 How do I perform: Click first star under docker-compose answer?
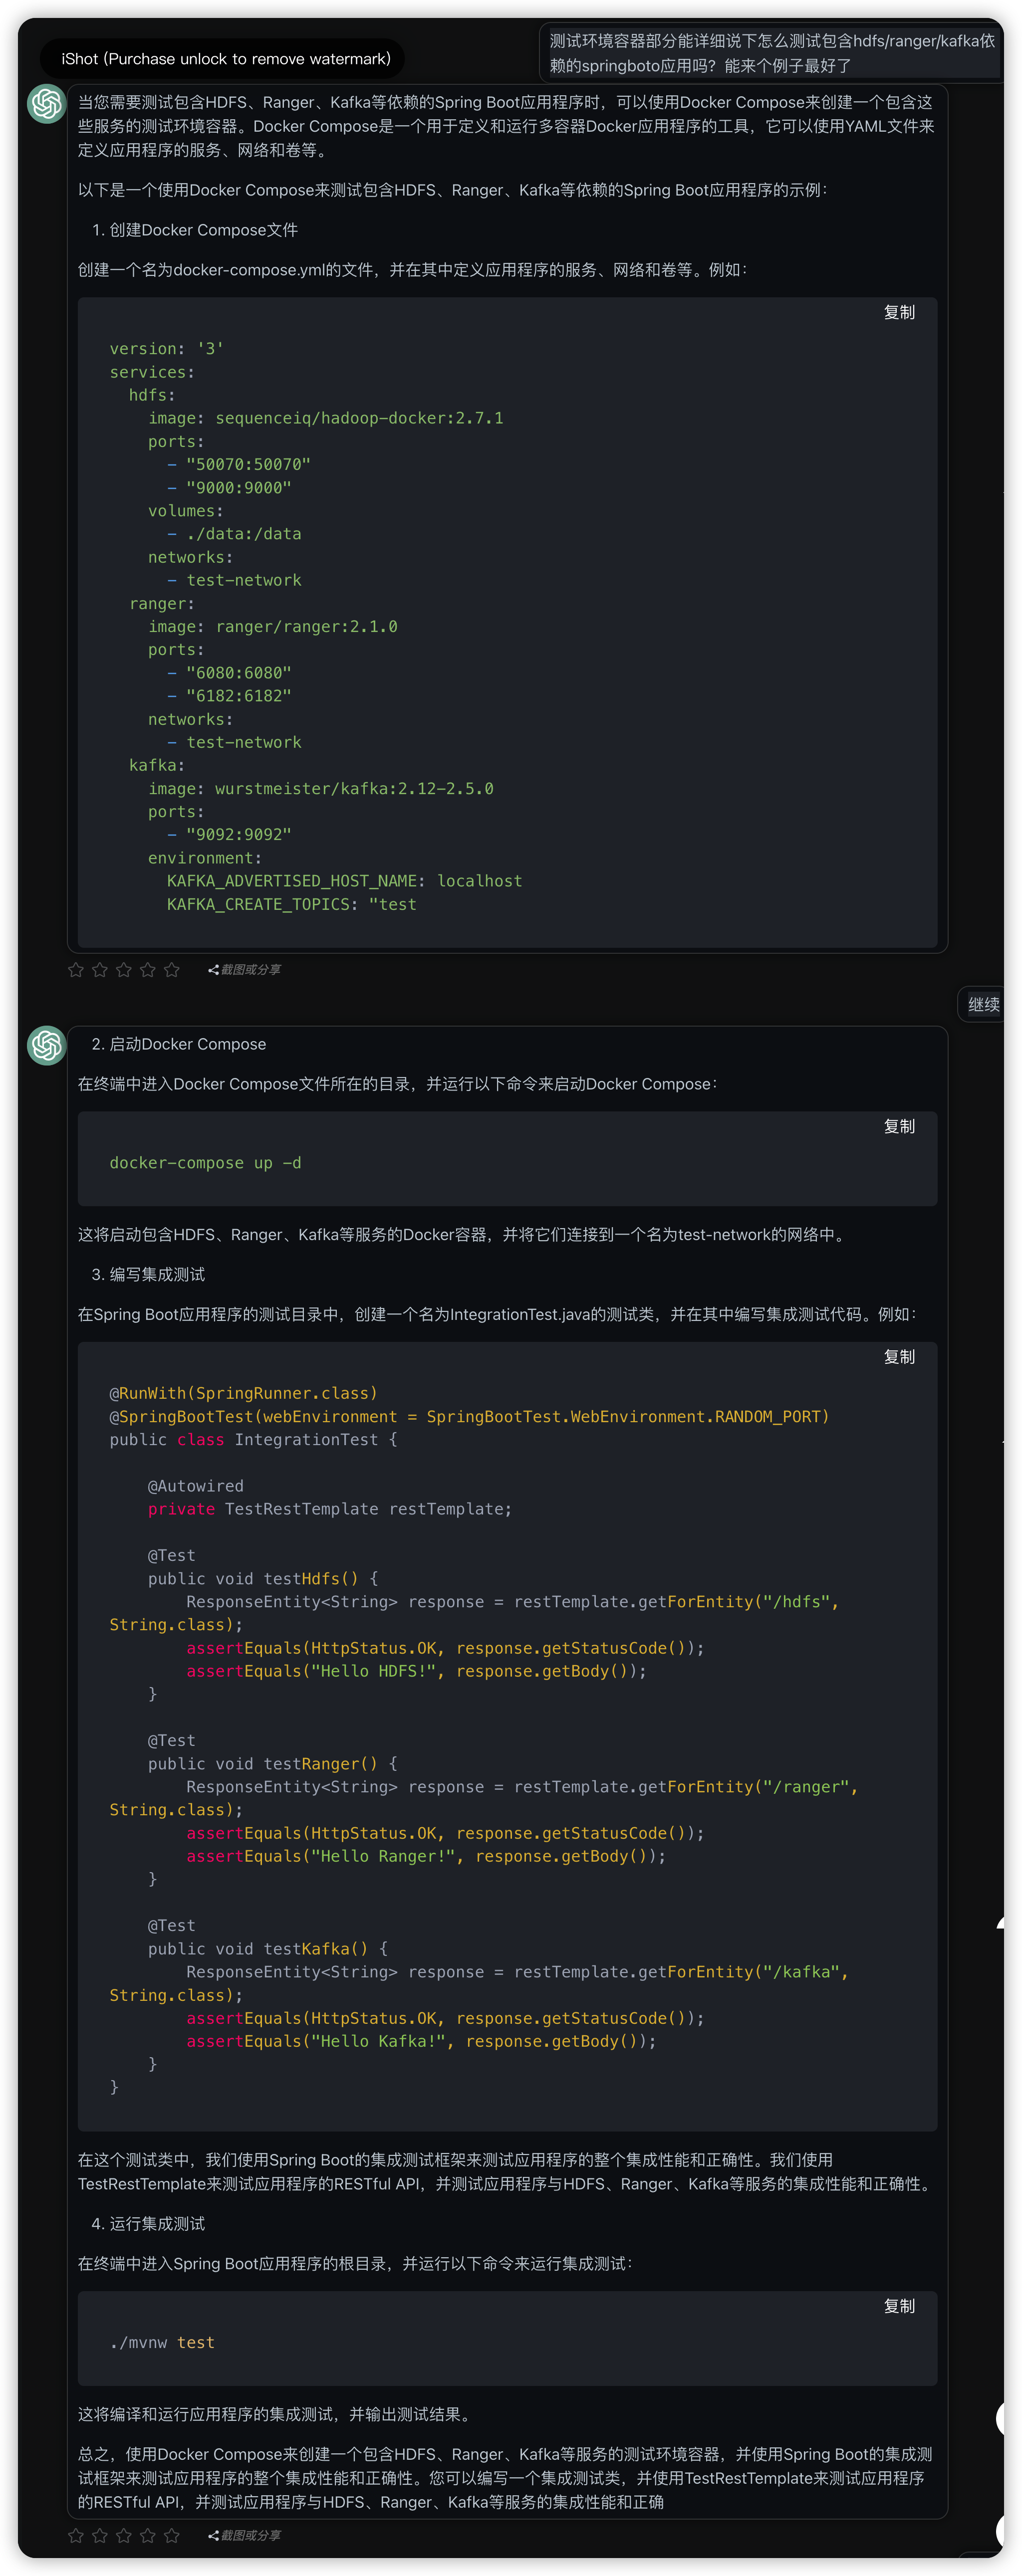pyautogui.click(x=75, y=970)
